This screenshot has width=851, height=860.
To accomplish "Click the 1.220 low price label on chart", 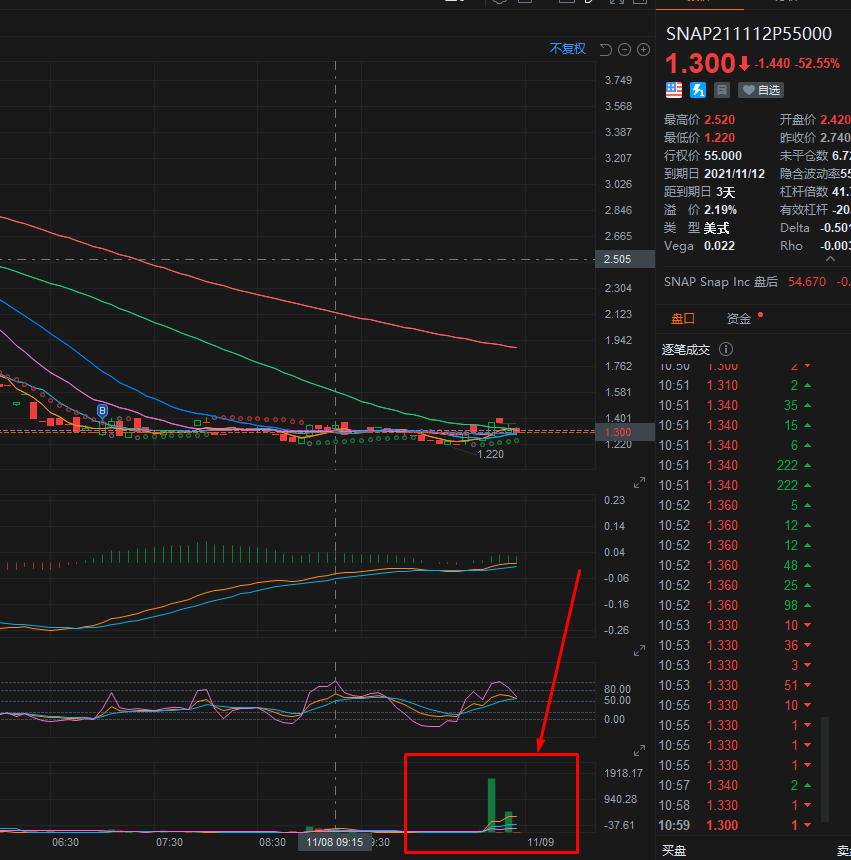I will (x=490, y=454).
